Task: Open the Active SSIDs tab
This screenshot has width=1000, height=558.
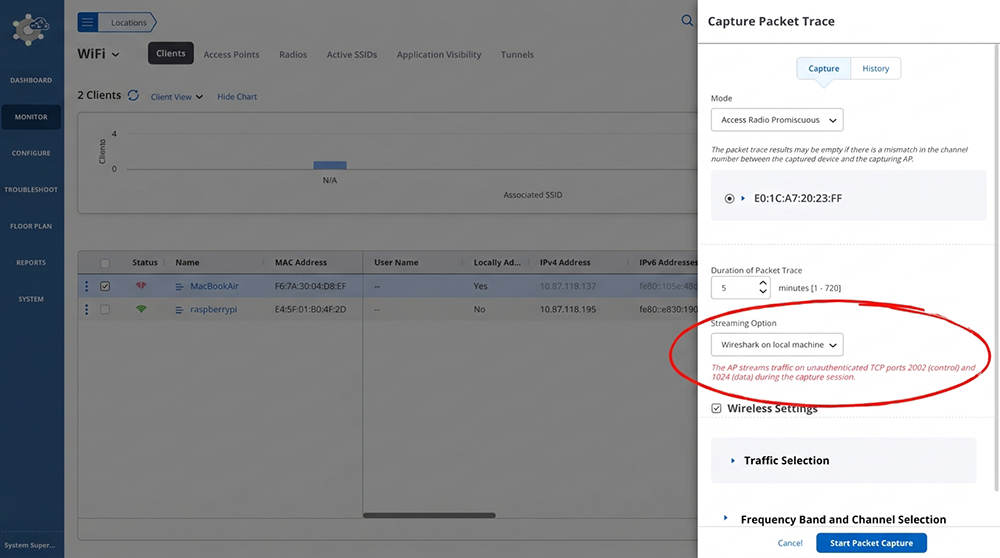Action: click(352, 55)
